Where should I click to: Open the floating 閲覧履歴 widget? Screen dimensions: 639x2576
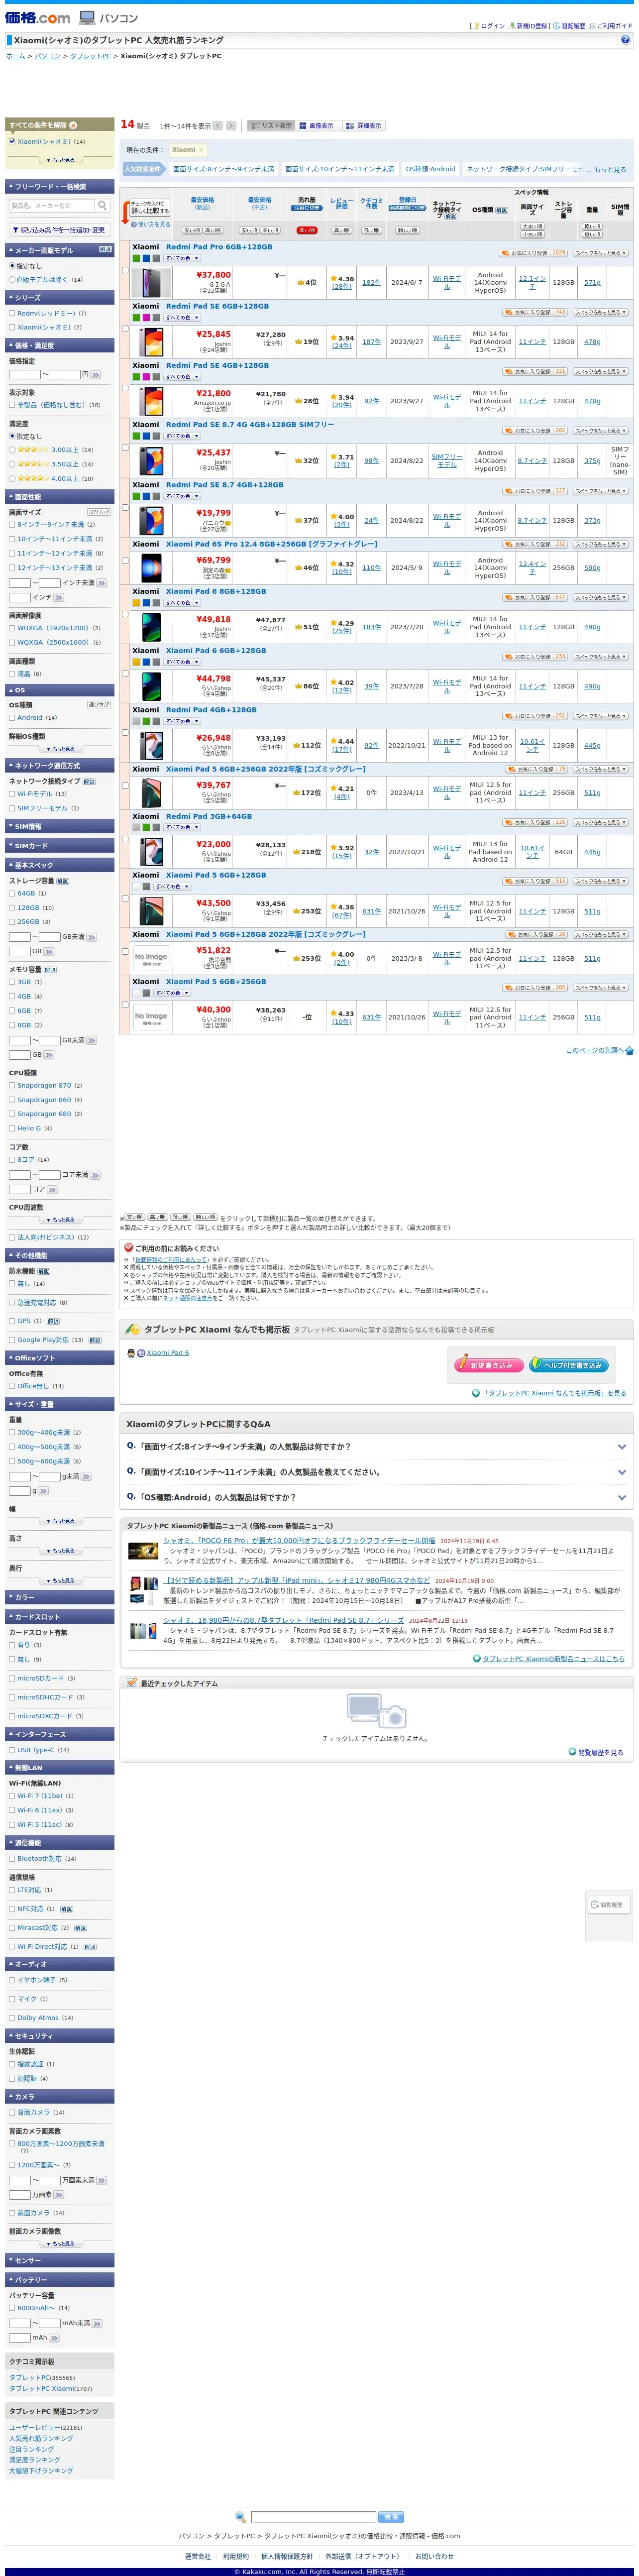608,1905
